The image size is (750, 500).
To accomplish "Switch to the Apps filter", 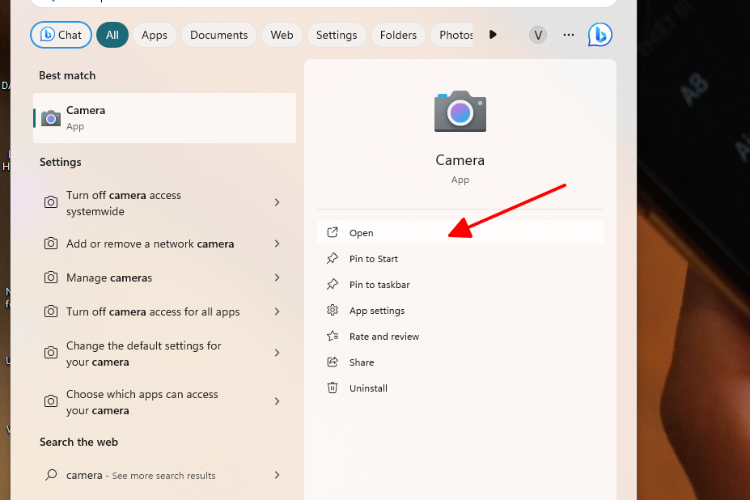I will (x=154, y=35).
